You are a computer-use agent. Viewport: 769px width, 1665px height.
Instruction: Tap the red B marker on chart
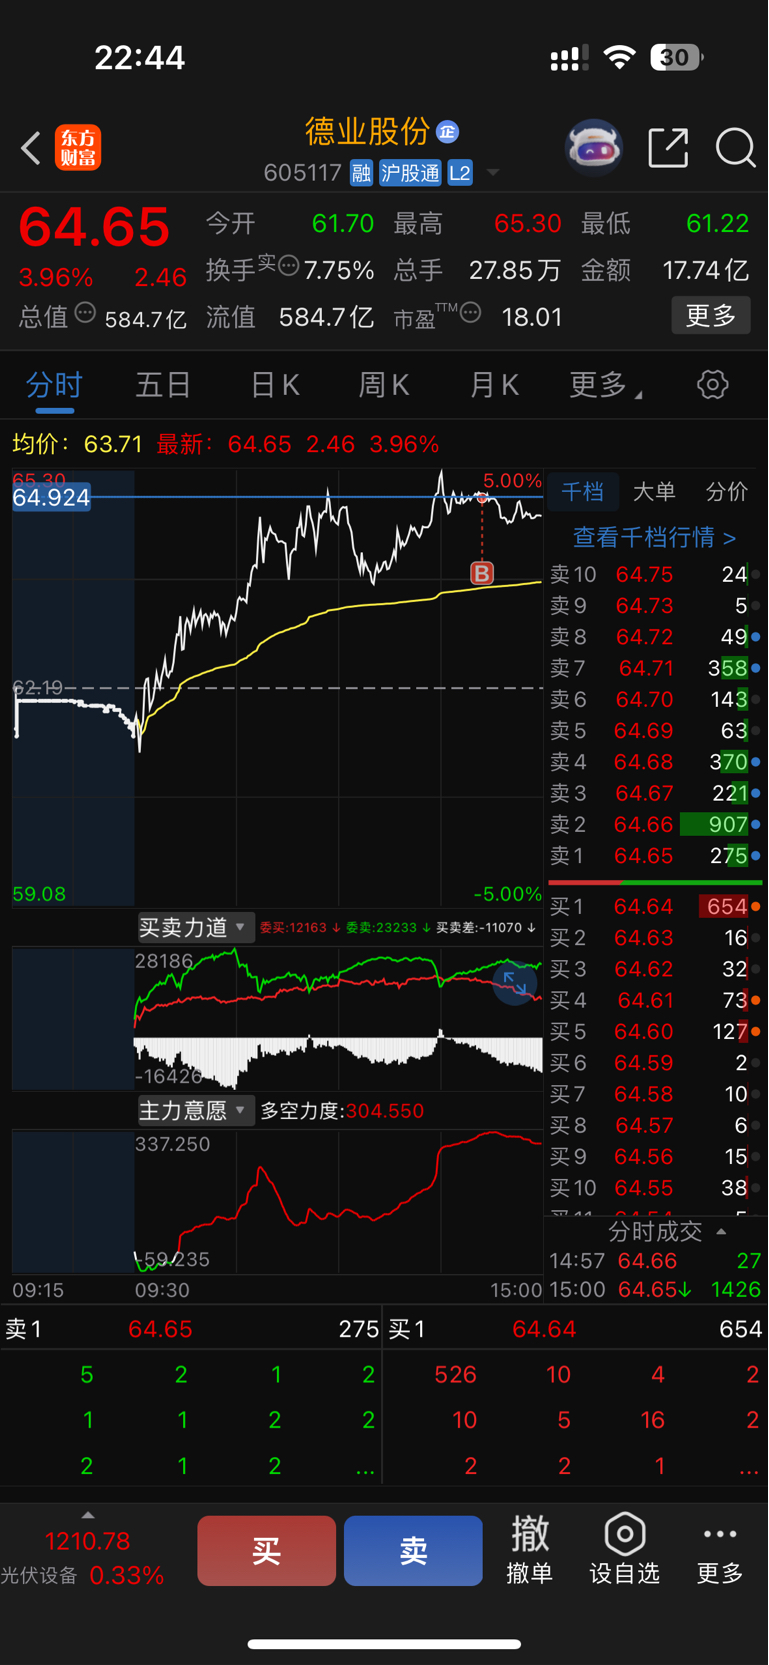482,573
